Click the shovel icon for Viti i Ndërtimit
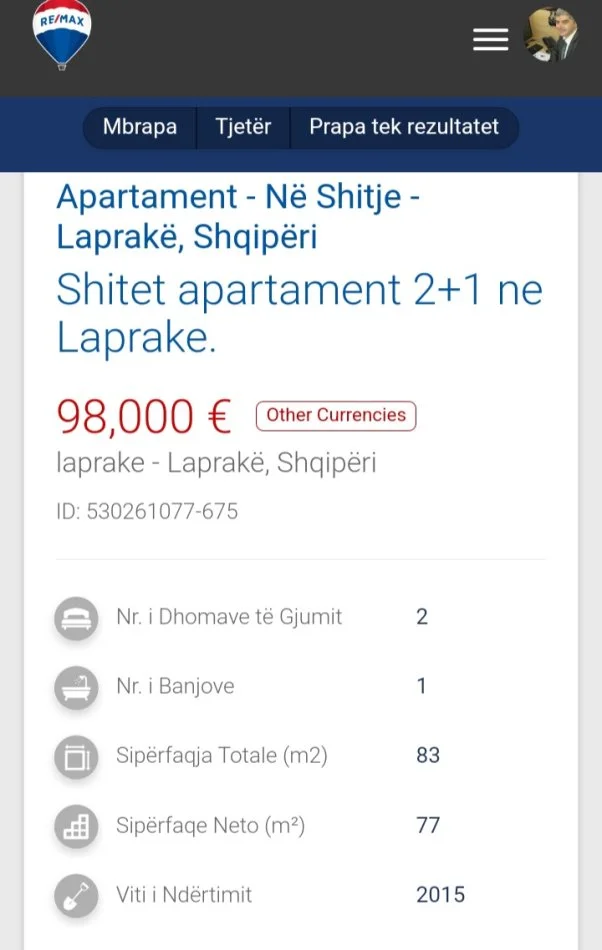The height and width of the screenshot is (950, 602). click(76, 895)
